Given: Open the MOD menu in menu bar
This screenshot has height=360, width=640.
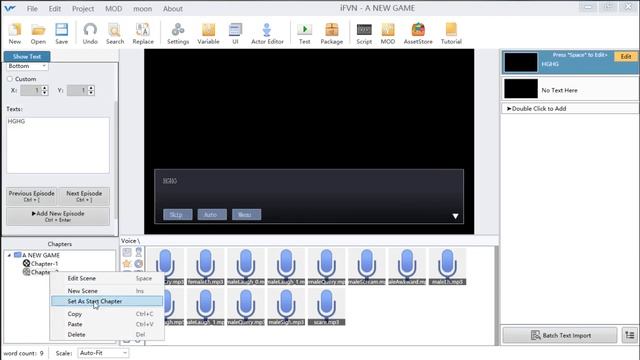Looking at the screenshot, I should 113,9.
